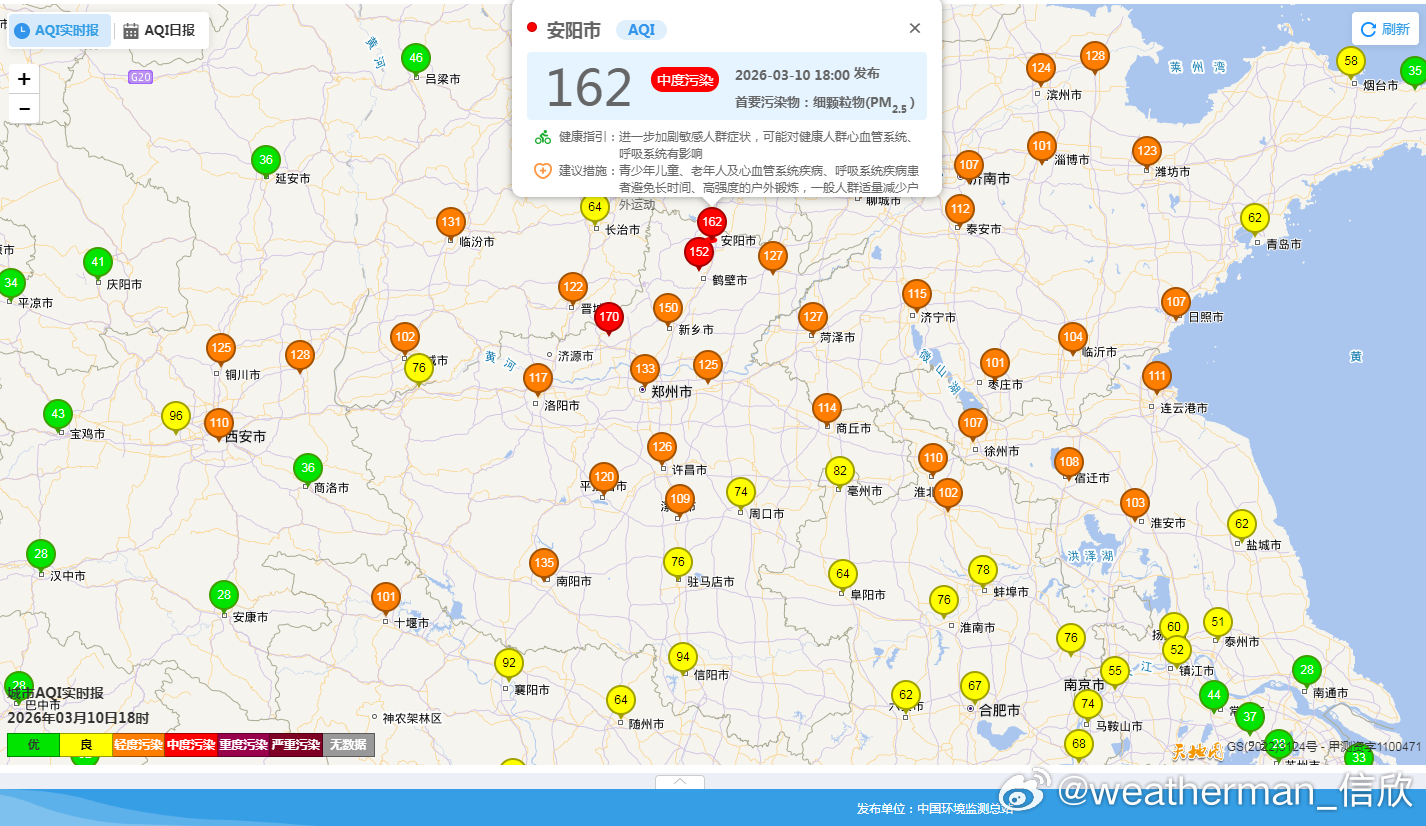This screenshot has height=826, width=1426.
Task: Open the 周口市 marker showing 74
Action: tap(740, 493)
